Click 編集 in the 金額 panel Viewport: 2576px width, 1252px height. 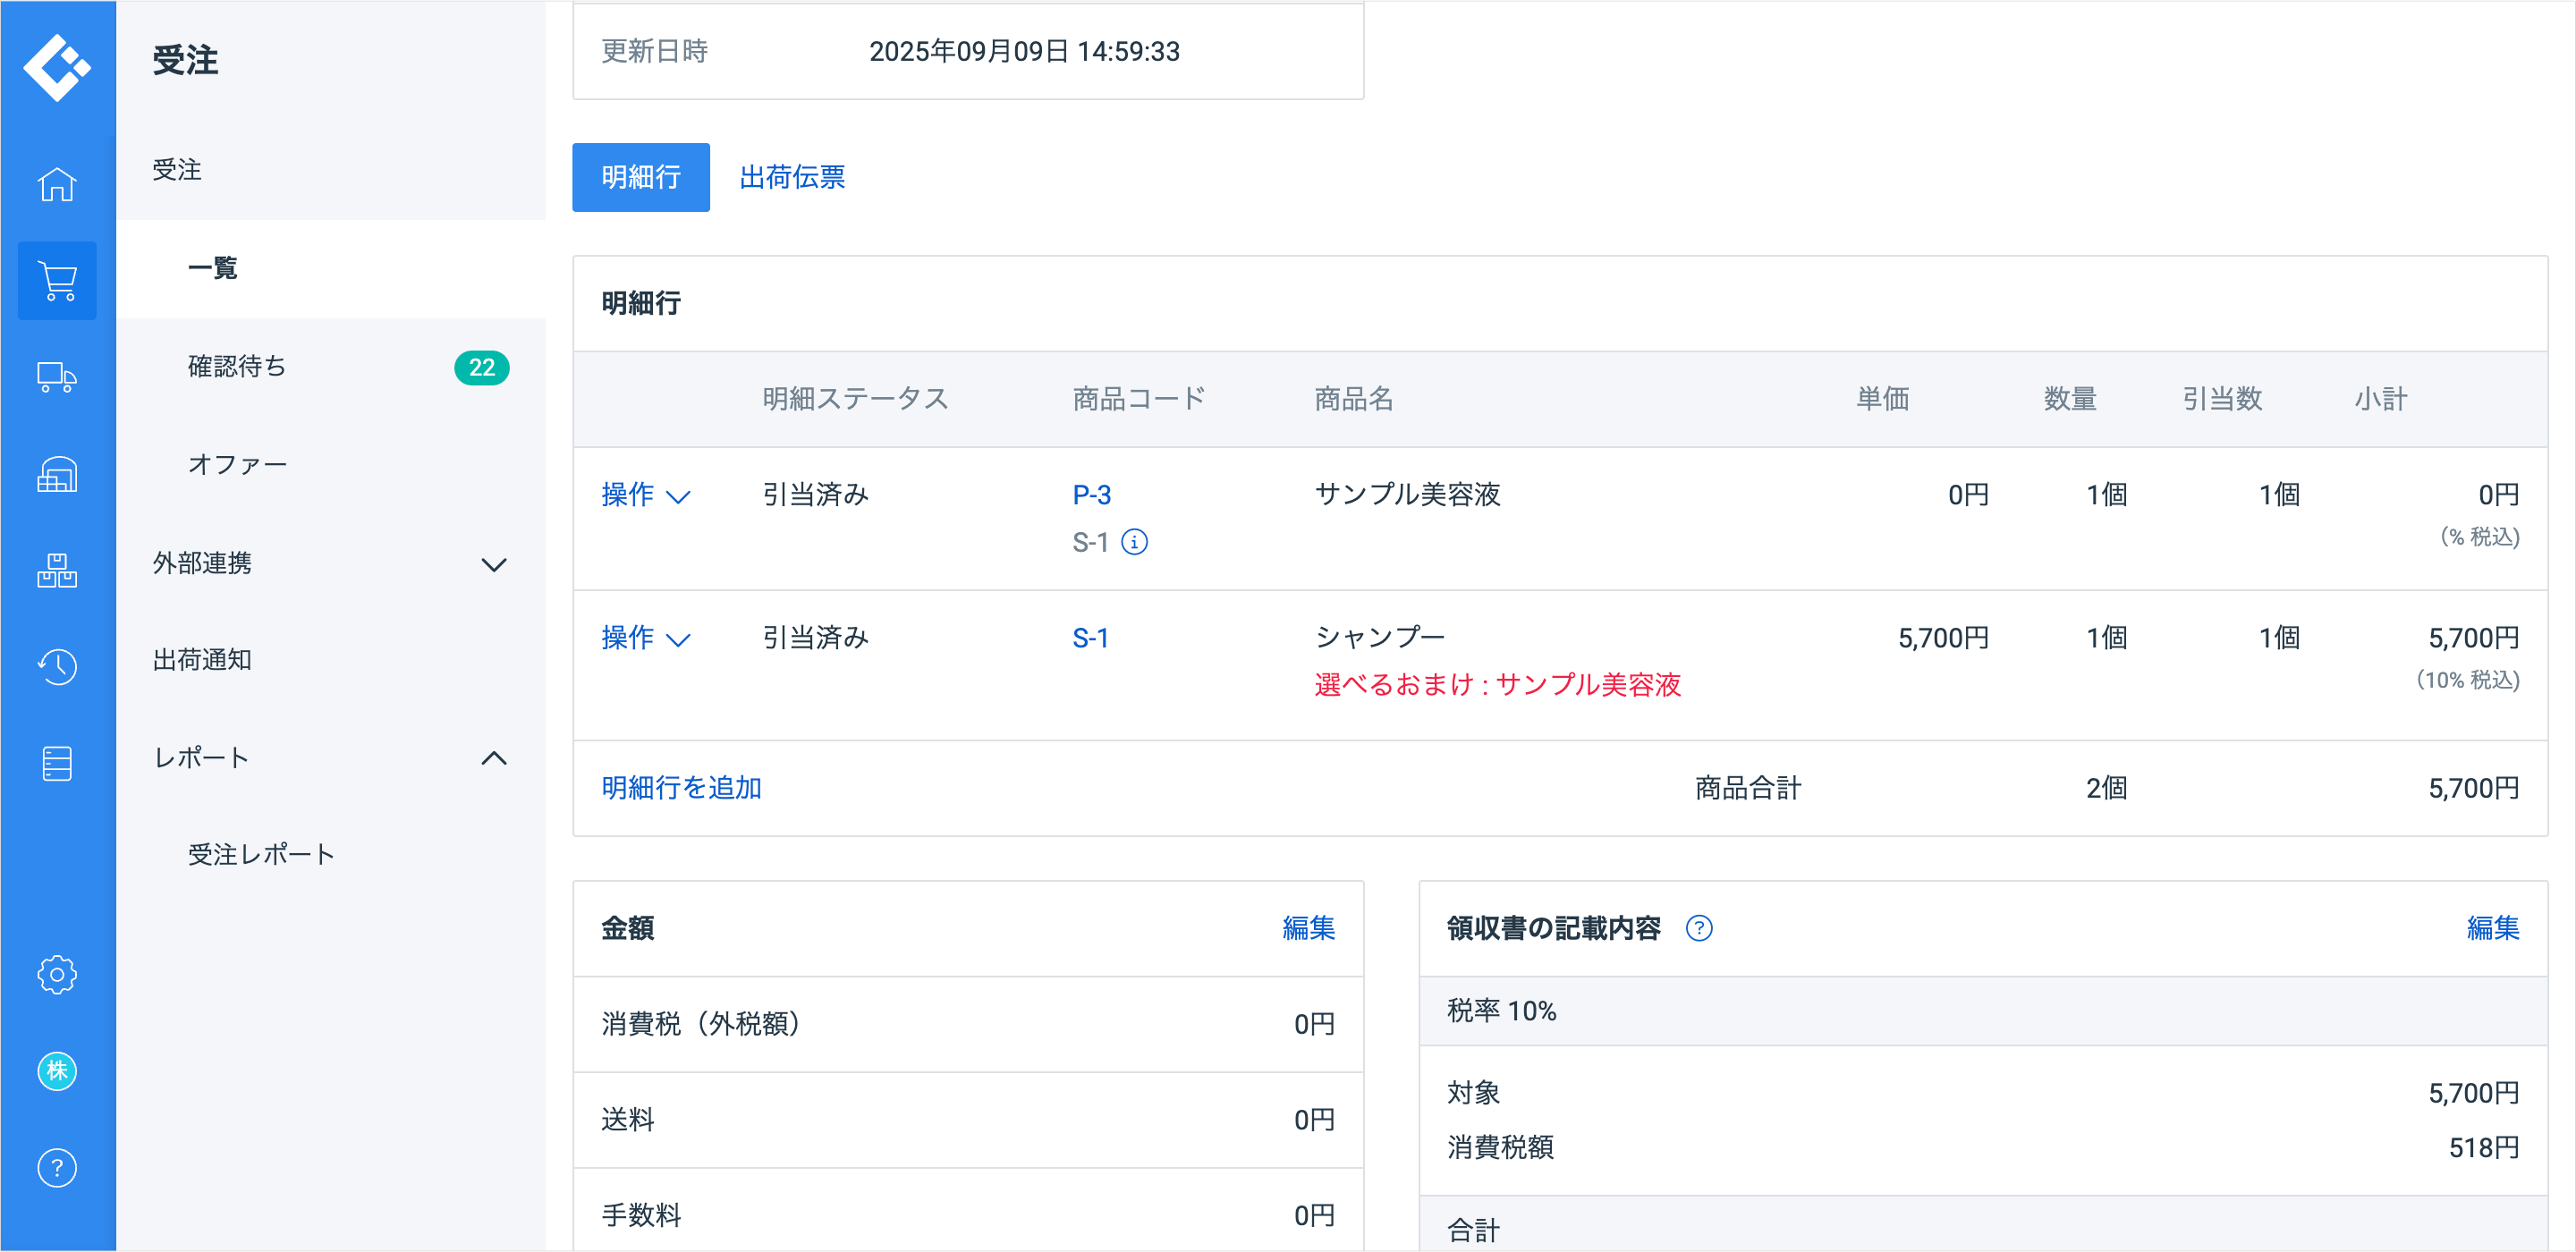(1308, 928)
